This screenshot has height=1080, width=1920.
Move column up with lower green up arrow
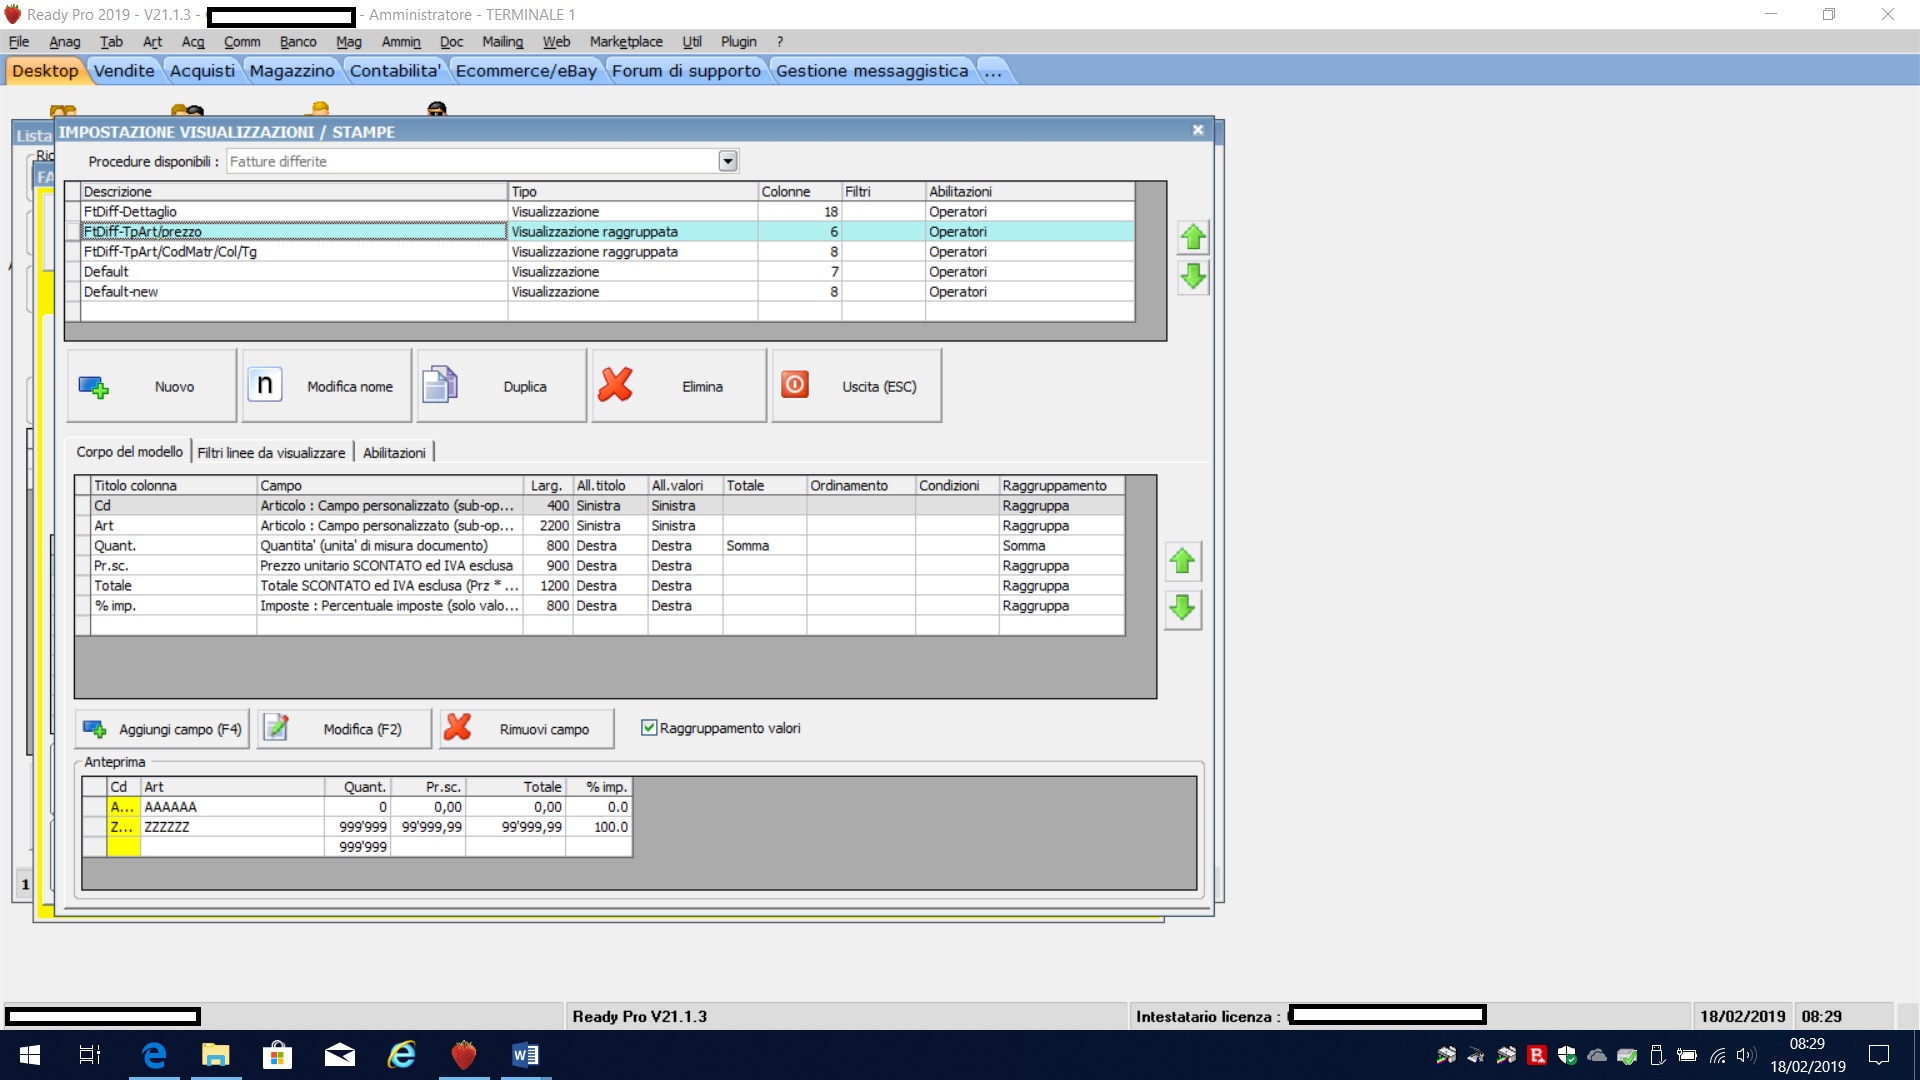[x=1183, y=562]
